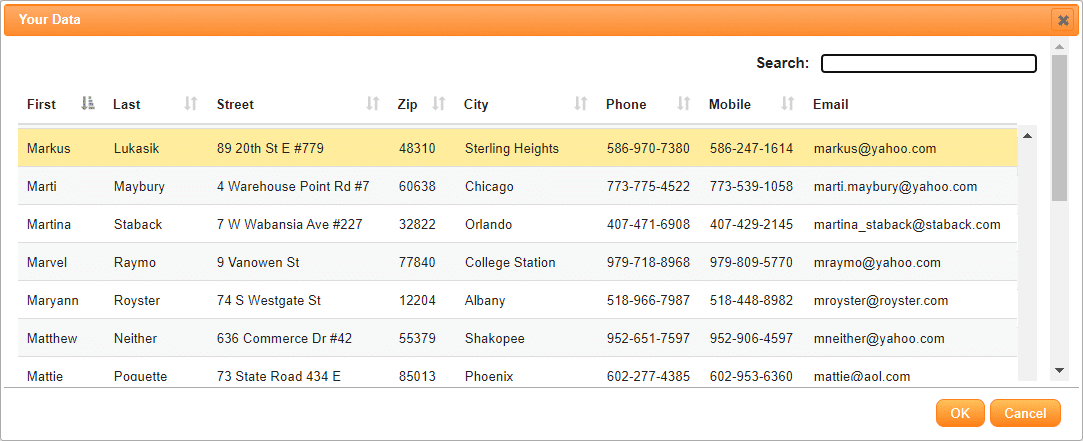Click the Cancel button
Image resolution: width=1083 pixels, height=441 pixels.
[x=1025, y=413]
